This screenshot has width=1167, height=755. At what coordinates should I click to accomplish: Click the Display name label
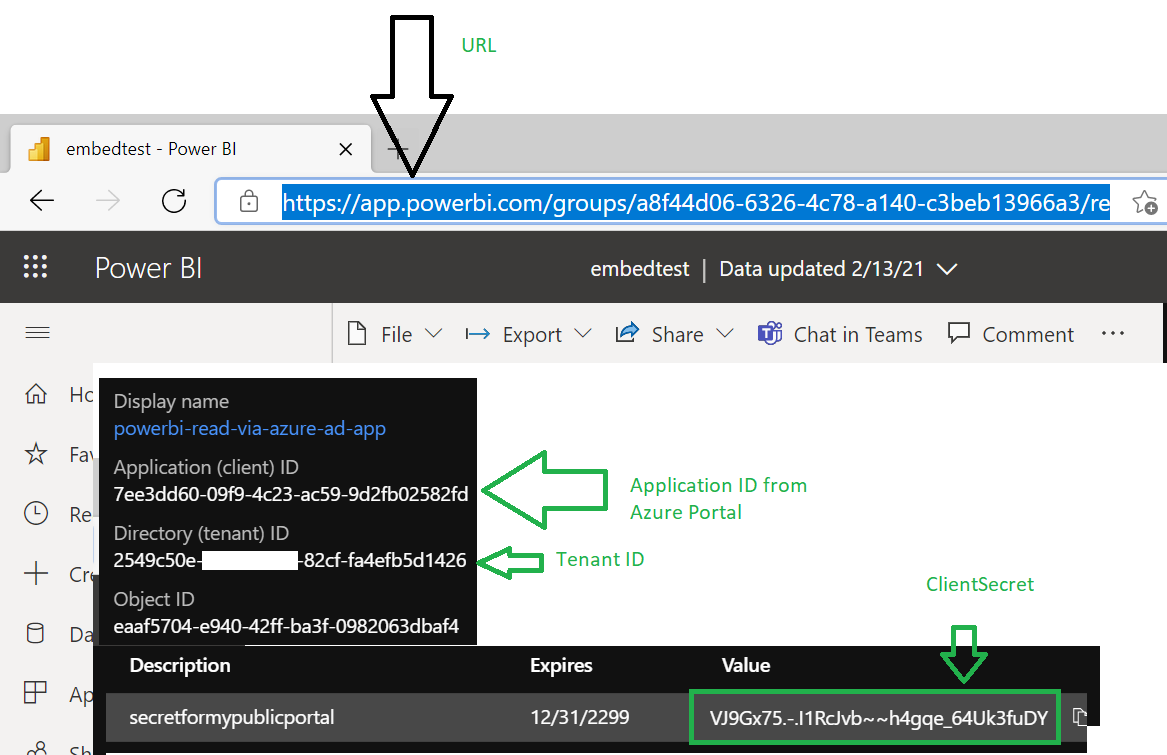click(x=171, y=401)
